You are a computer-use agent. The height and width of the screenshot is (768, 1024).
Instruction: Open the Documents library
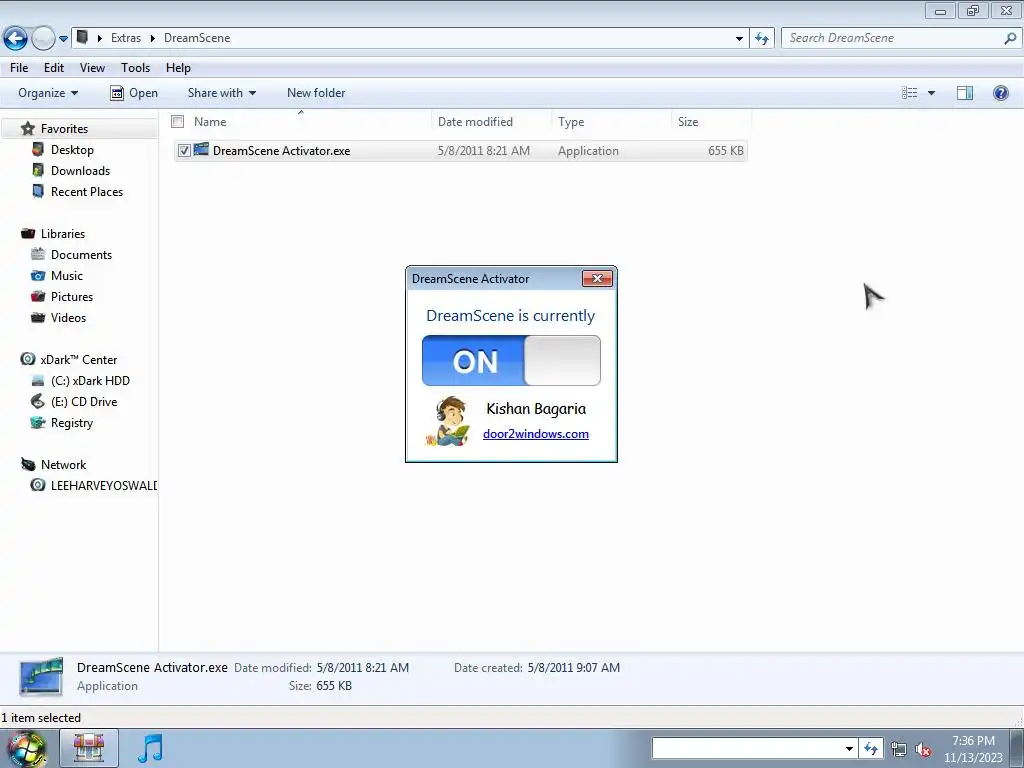(x=81, y=255)
